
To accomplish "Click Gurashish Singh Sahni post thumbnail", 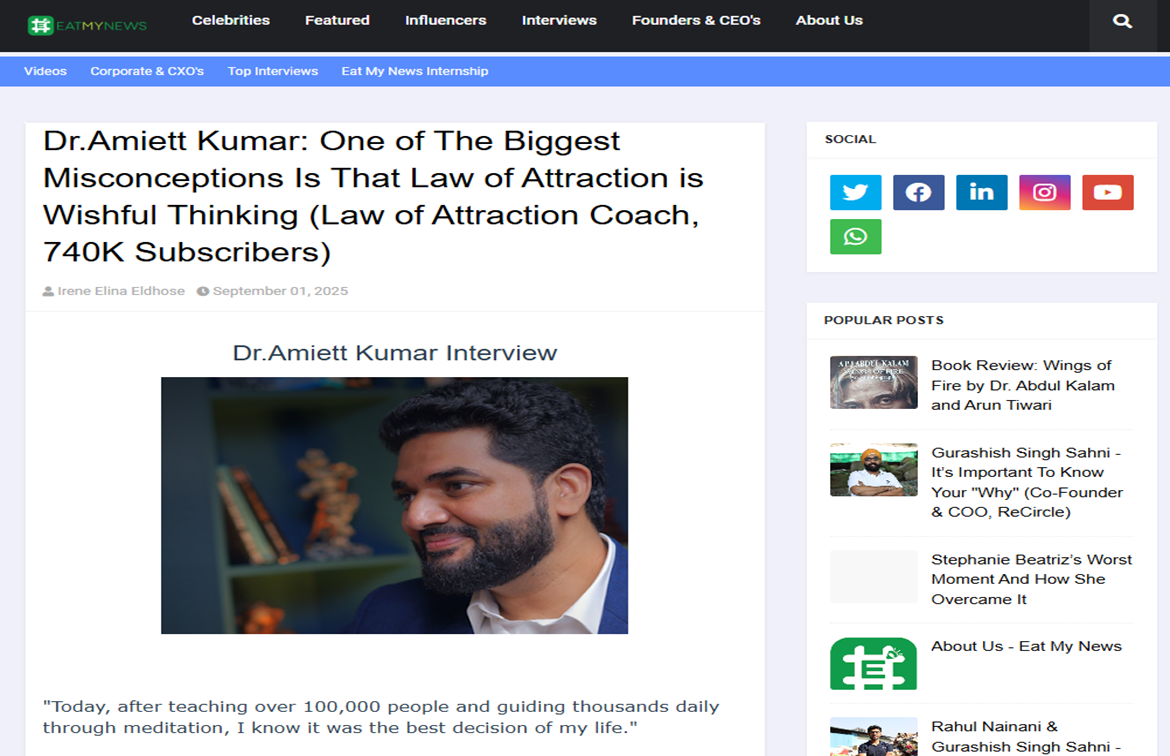I will click(x=874, y=469).
